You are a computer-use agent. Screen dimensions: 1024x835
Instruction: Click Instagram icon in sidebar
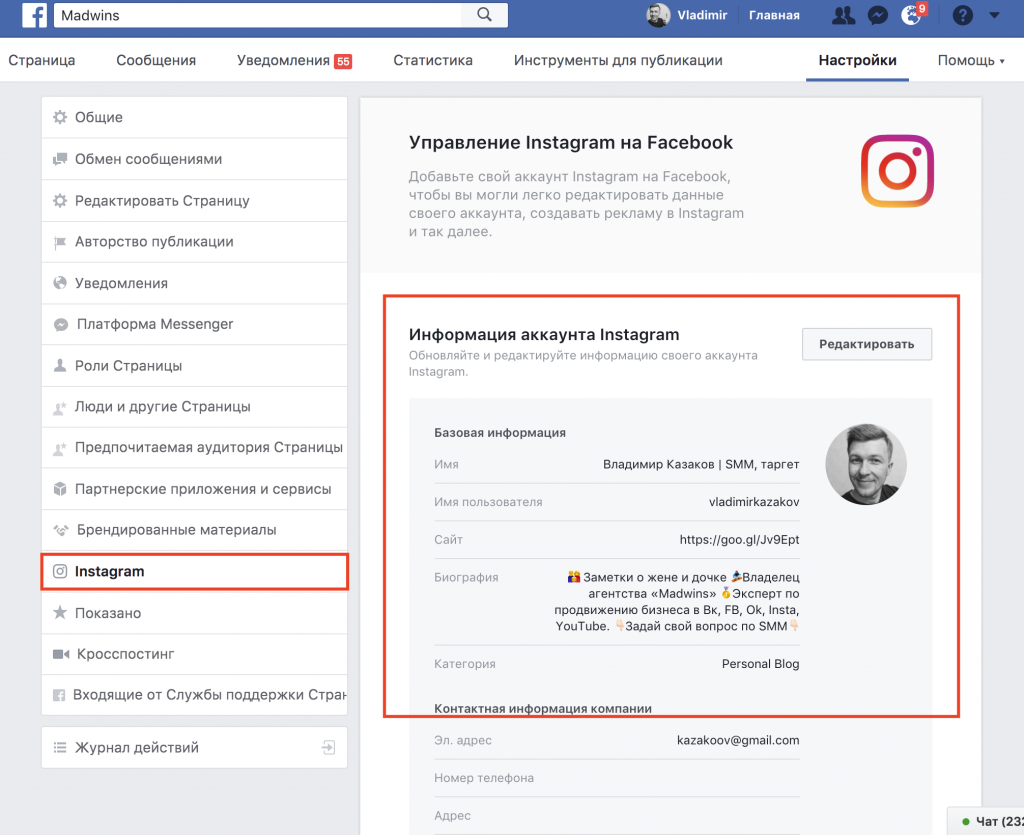(x=60, y=571)
